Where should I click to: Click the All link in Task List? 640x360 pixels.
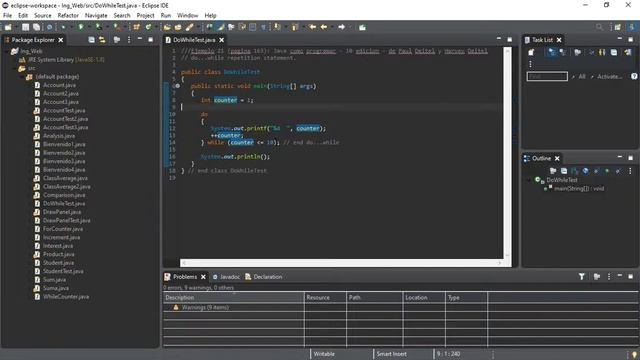point(582,76)
